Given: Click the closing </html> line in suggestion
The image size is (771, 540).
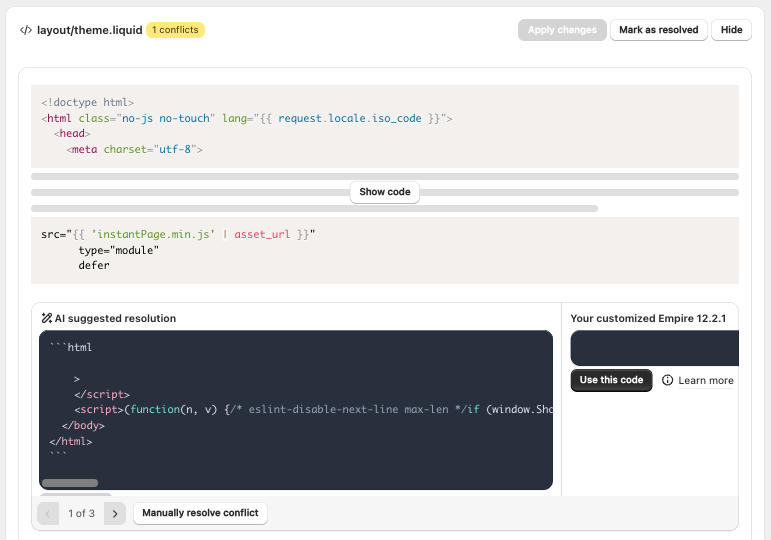Looking at the screenshot, I should point(71,441).
